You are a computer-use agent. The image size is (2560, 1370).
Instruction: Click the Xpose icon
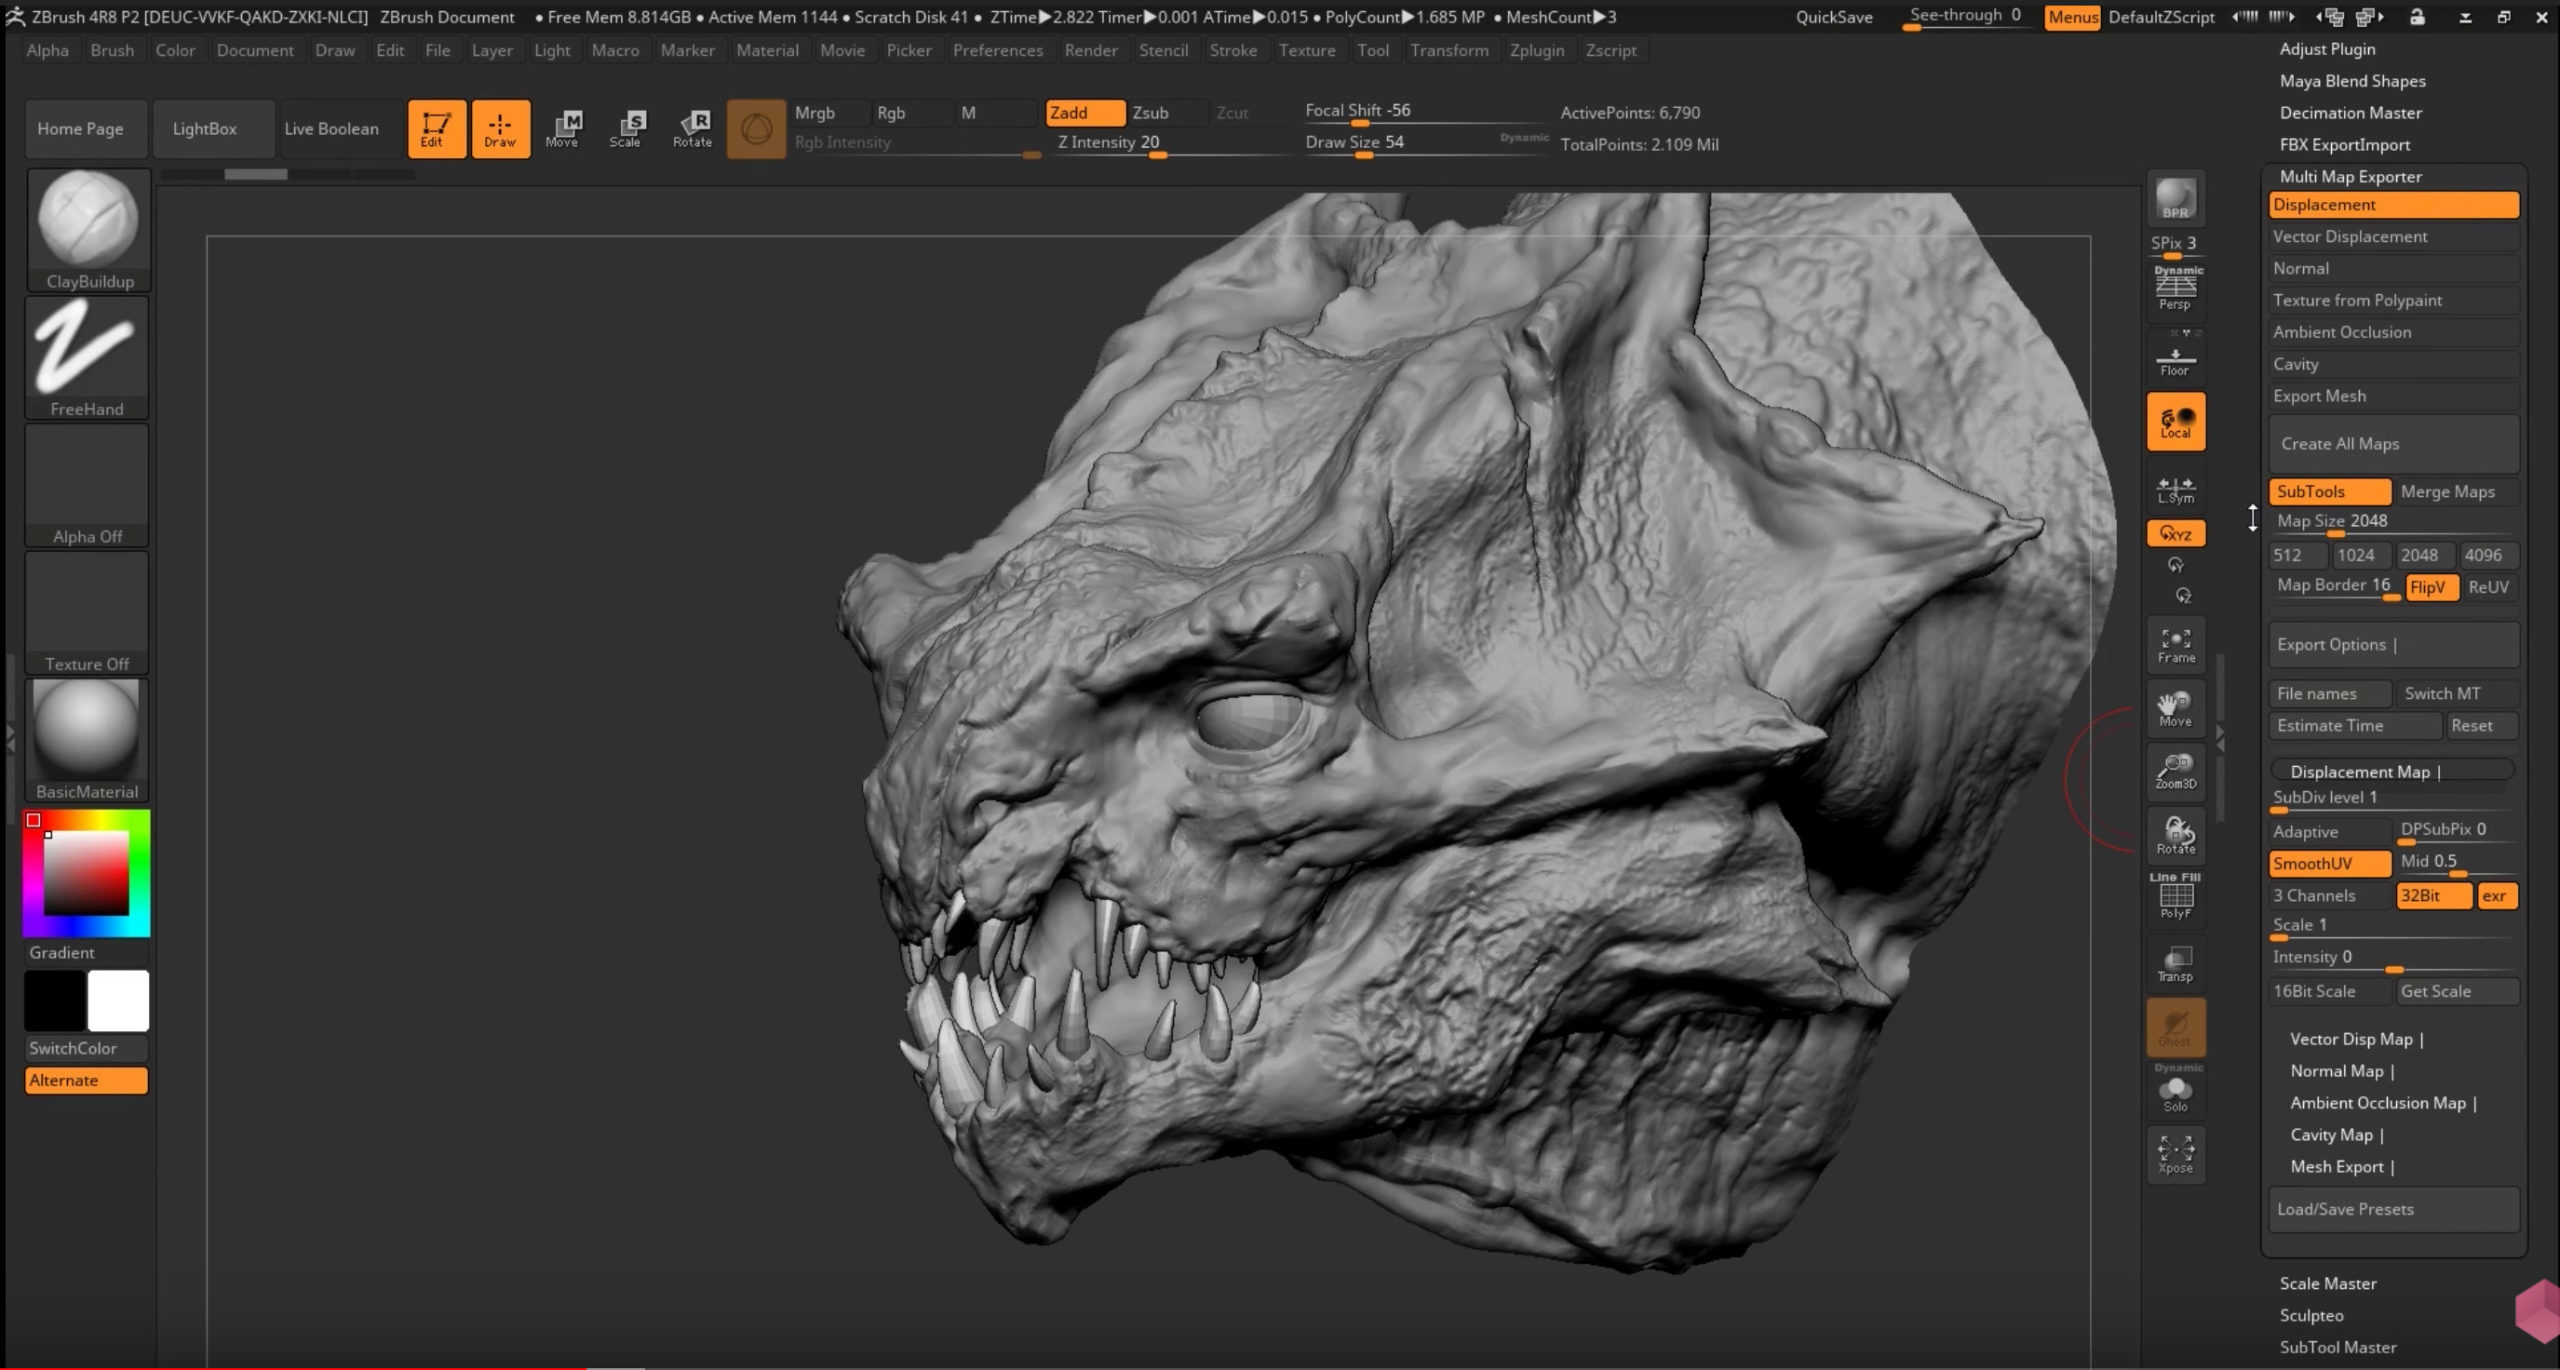[2175, 1152]
